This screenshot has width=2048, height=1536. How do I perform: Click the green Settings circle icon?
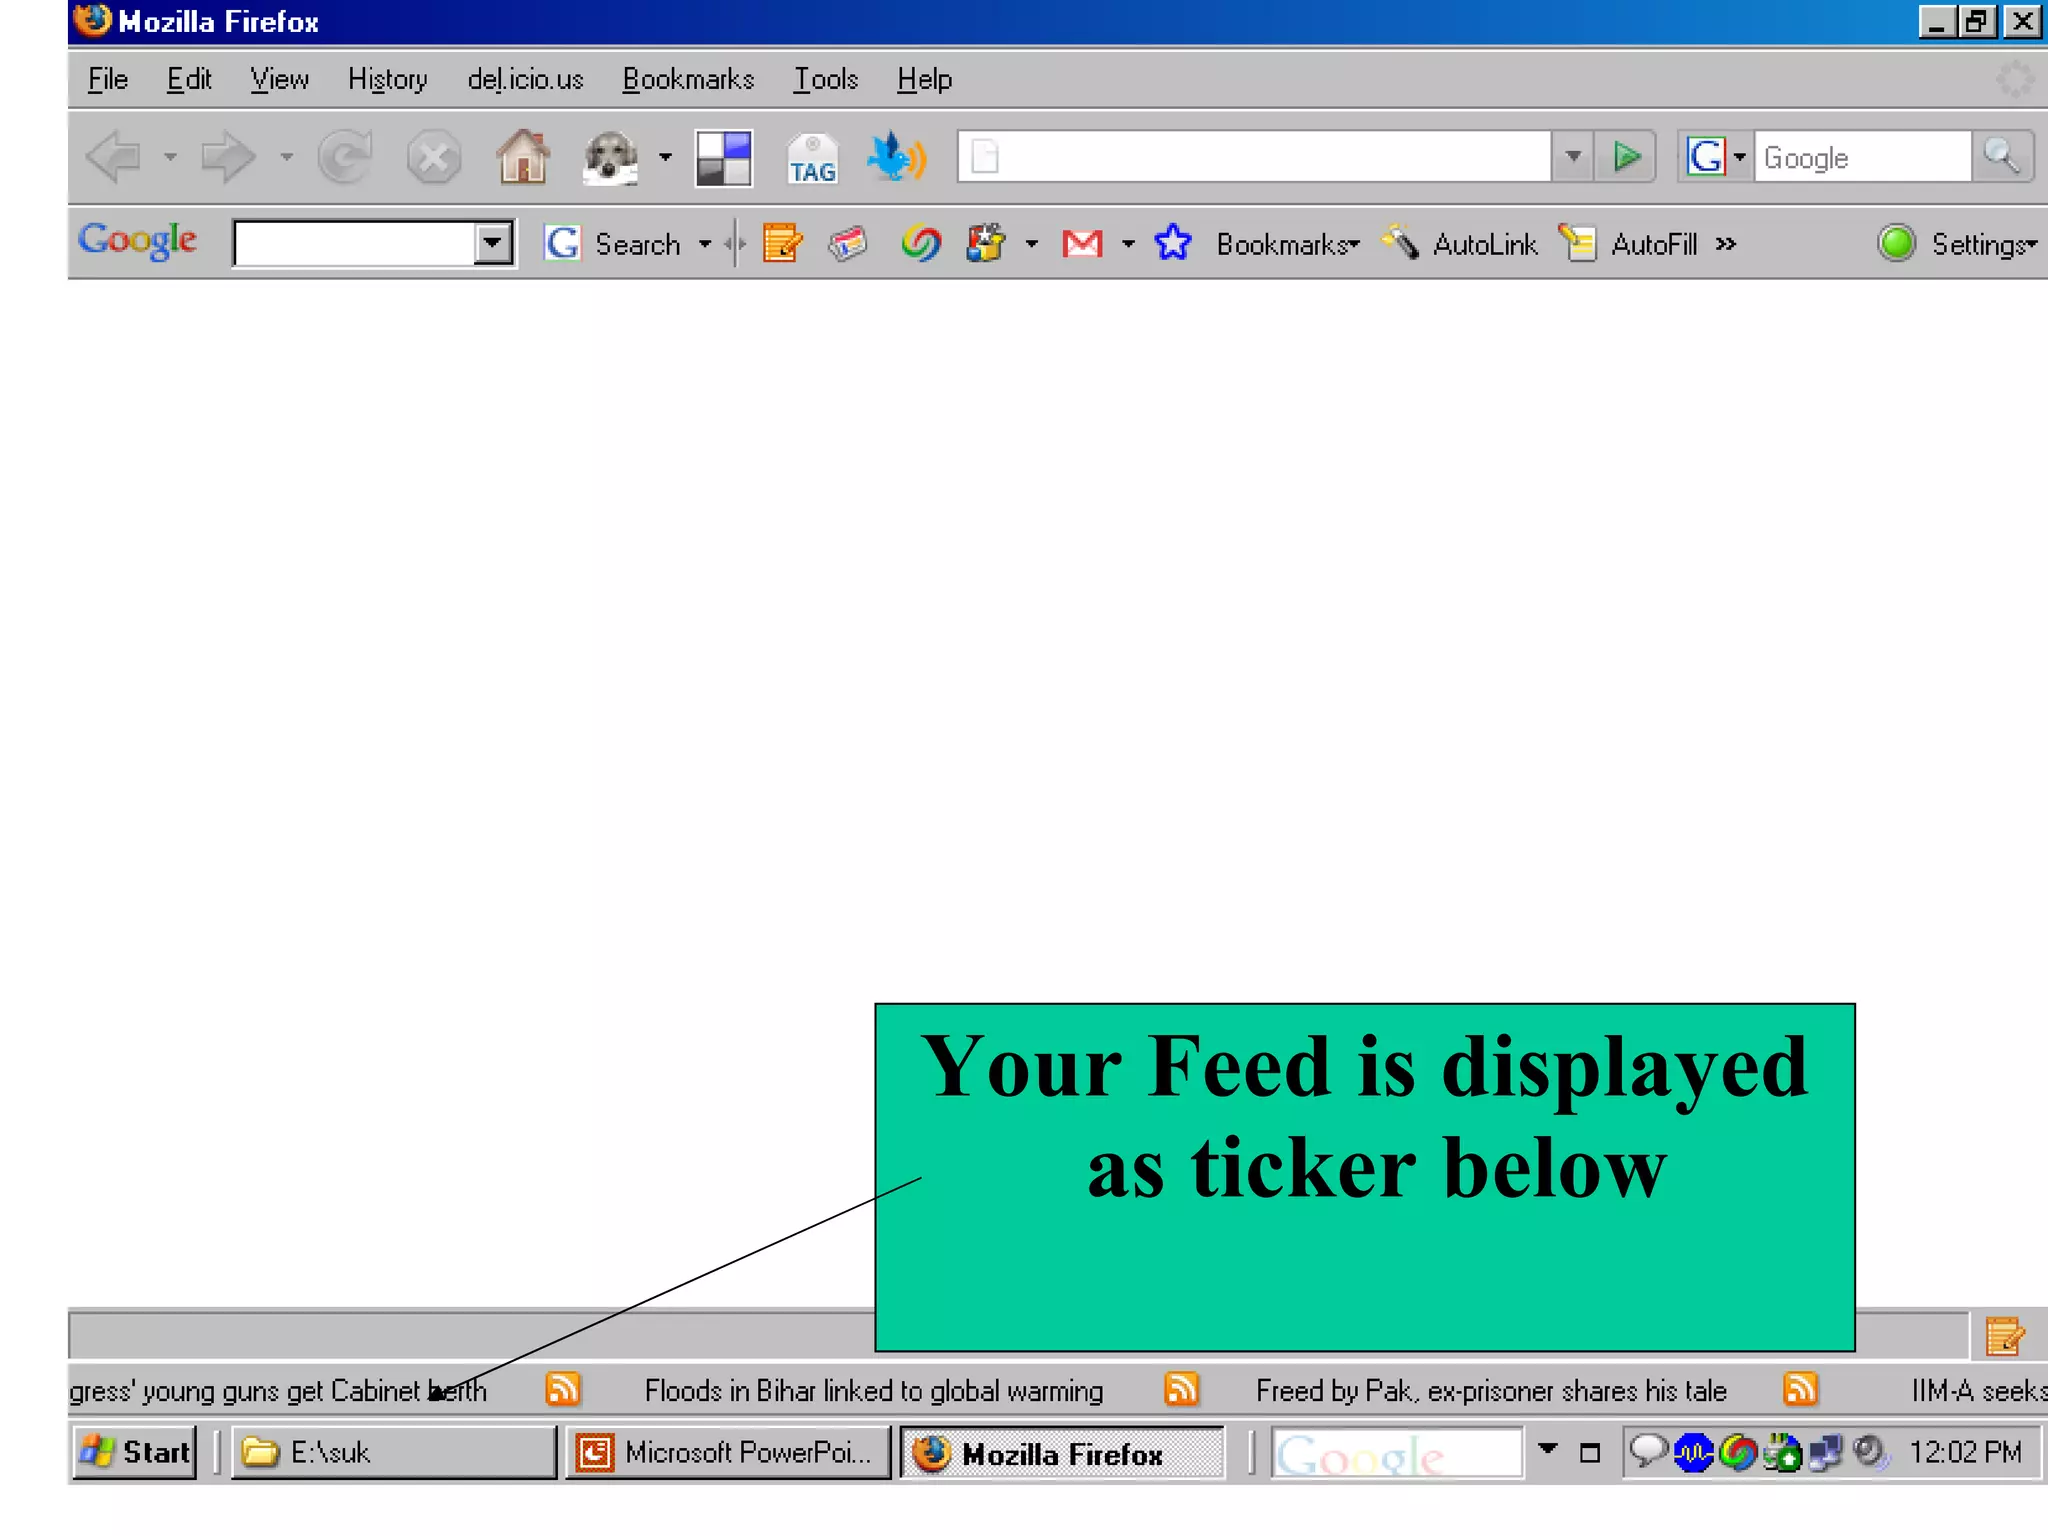click(1896, 243)
